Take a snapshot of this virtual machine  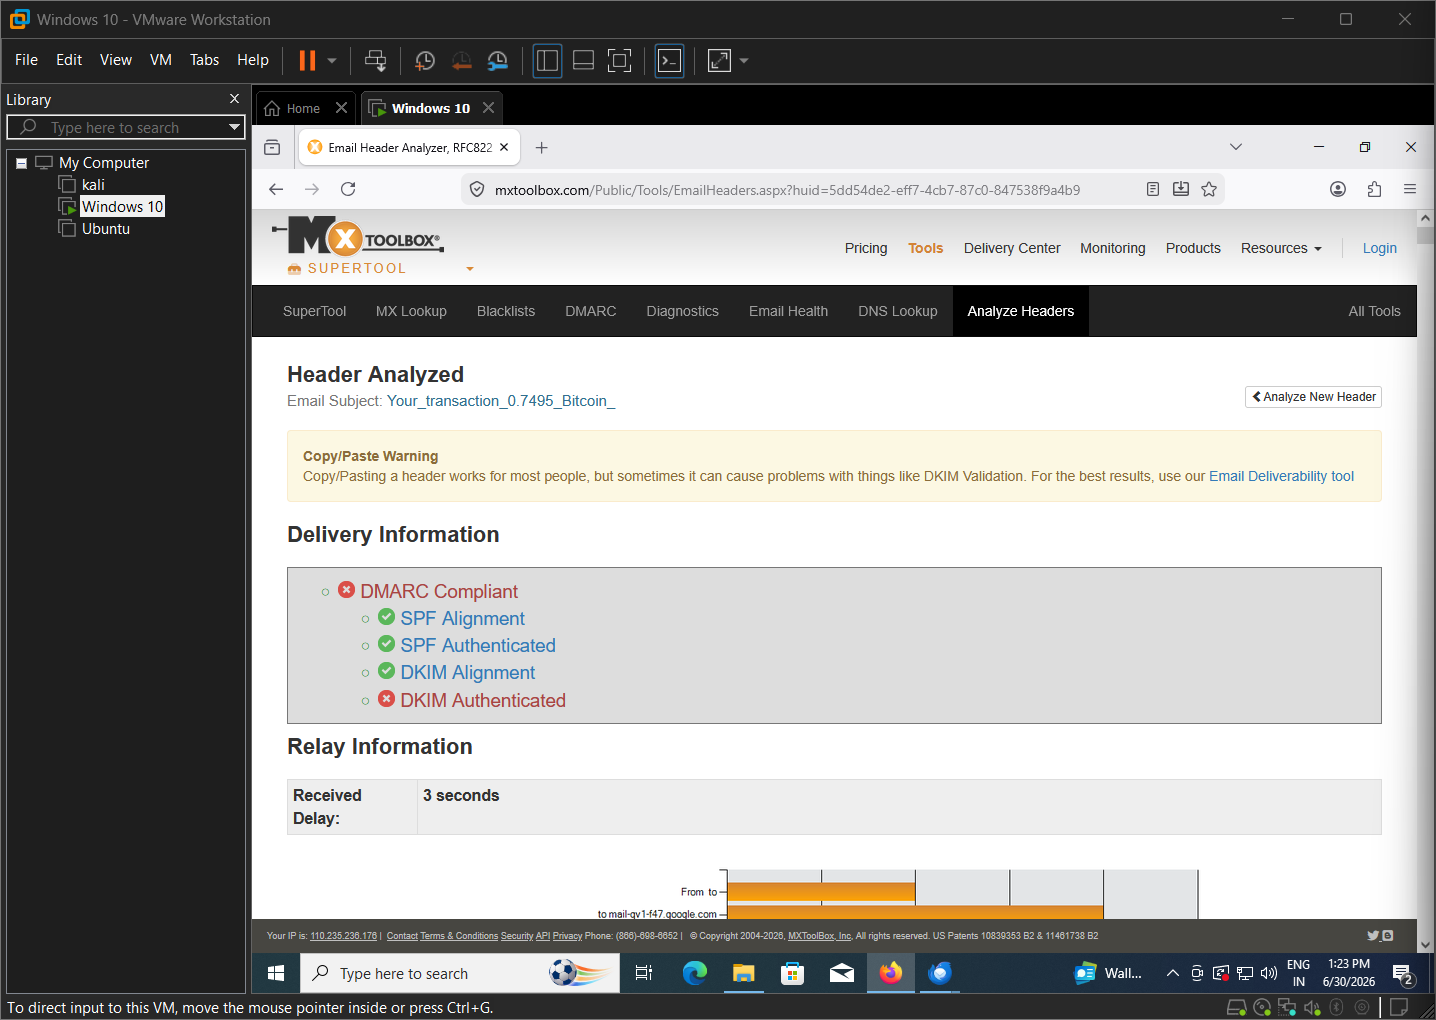(424, 61)
